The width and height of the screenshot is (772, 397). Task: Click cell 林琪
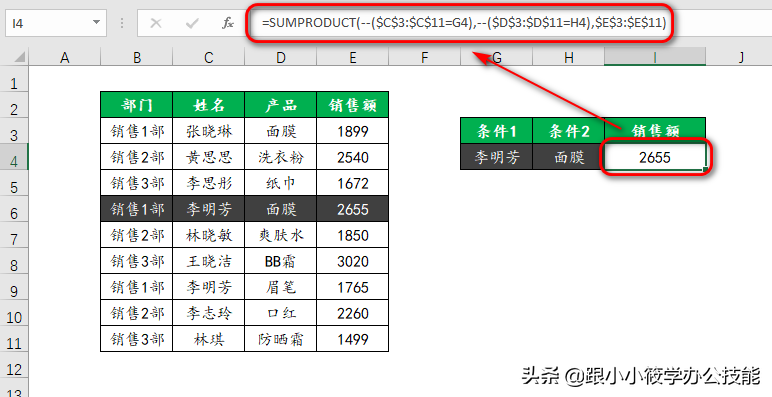click(x=208, y=339)
